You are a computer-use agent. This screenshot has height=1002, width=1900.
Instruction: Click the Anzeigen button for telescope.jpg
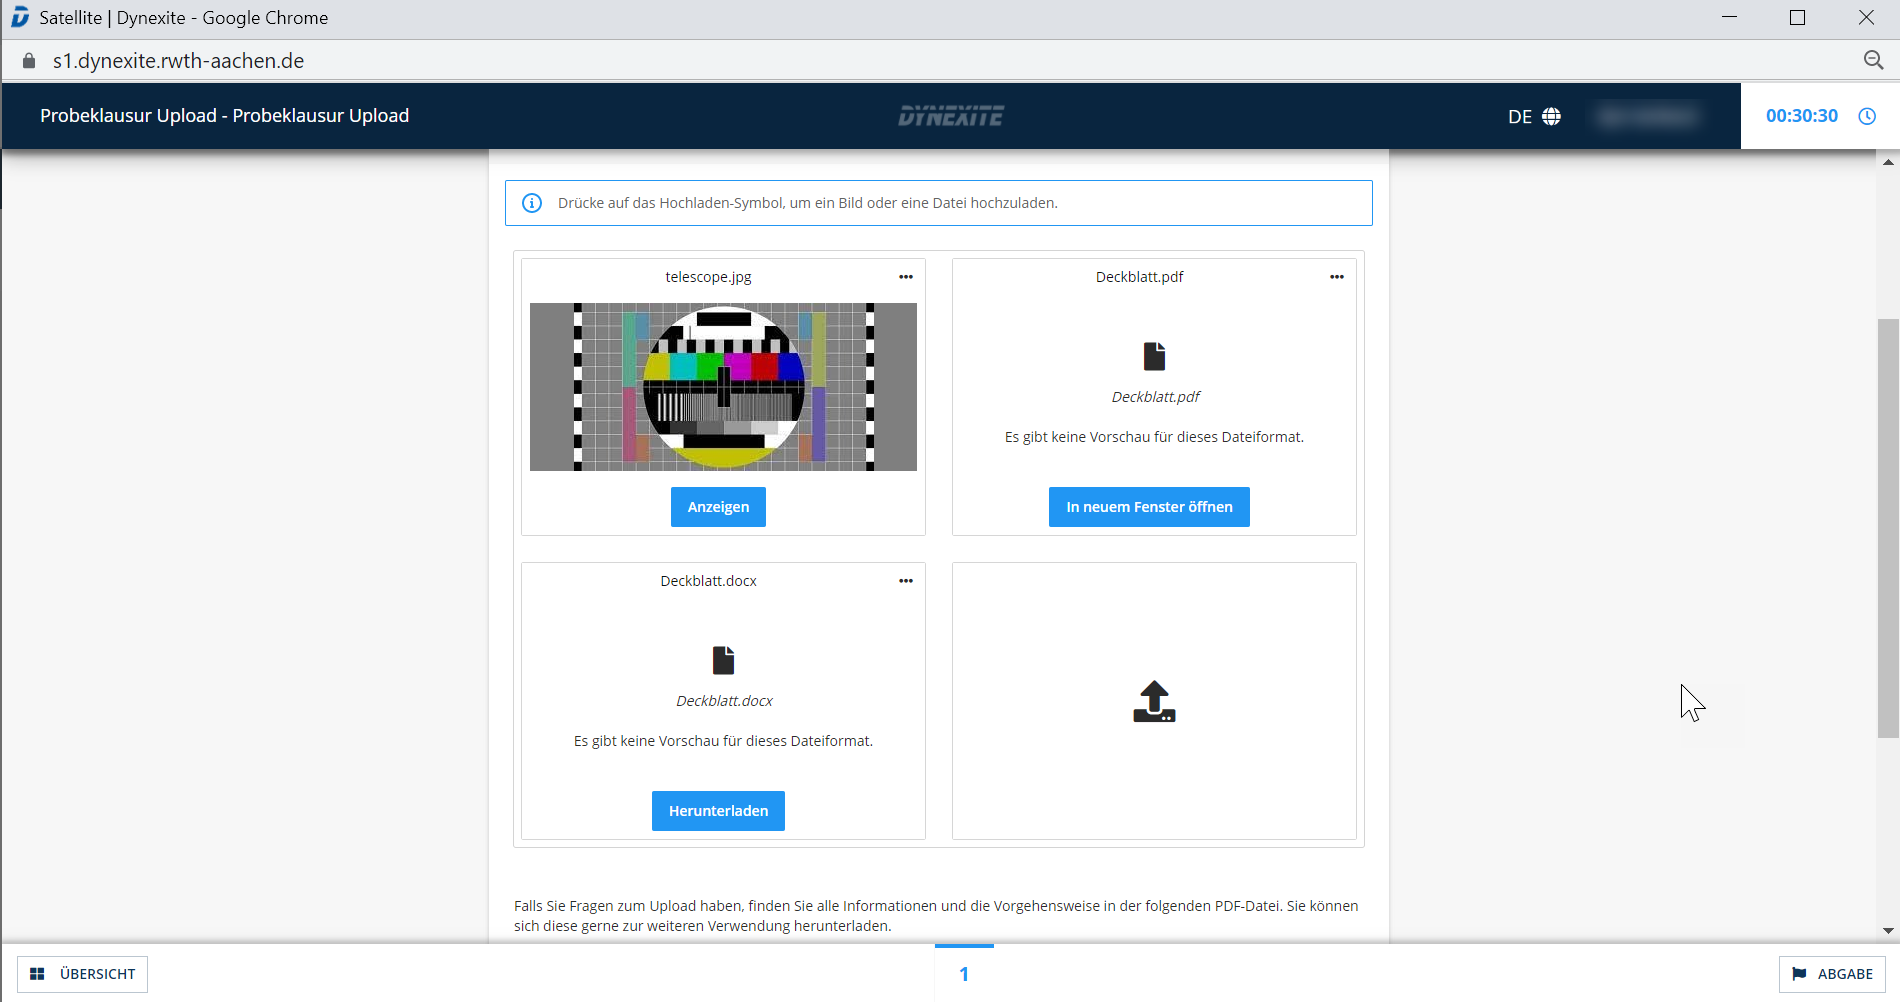[718, 507]
